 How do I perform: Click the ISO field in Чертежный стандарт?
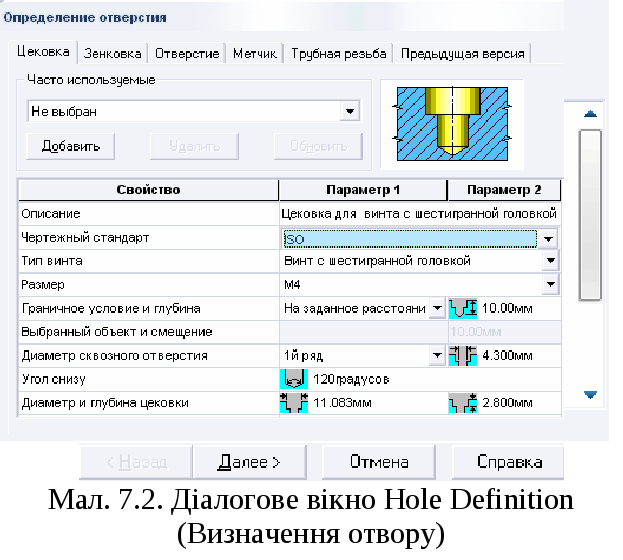click(410, 239)
